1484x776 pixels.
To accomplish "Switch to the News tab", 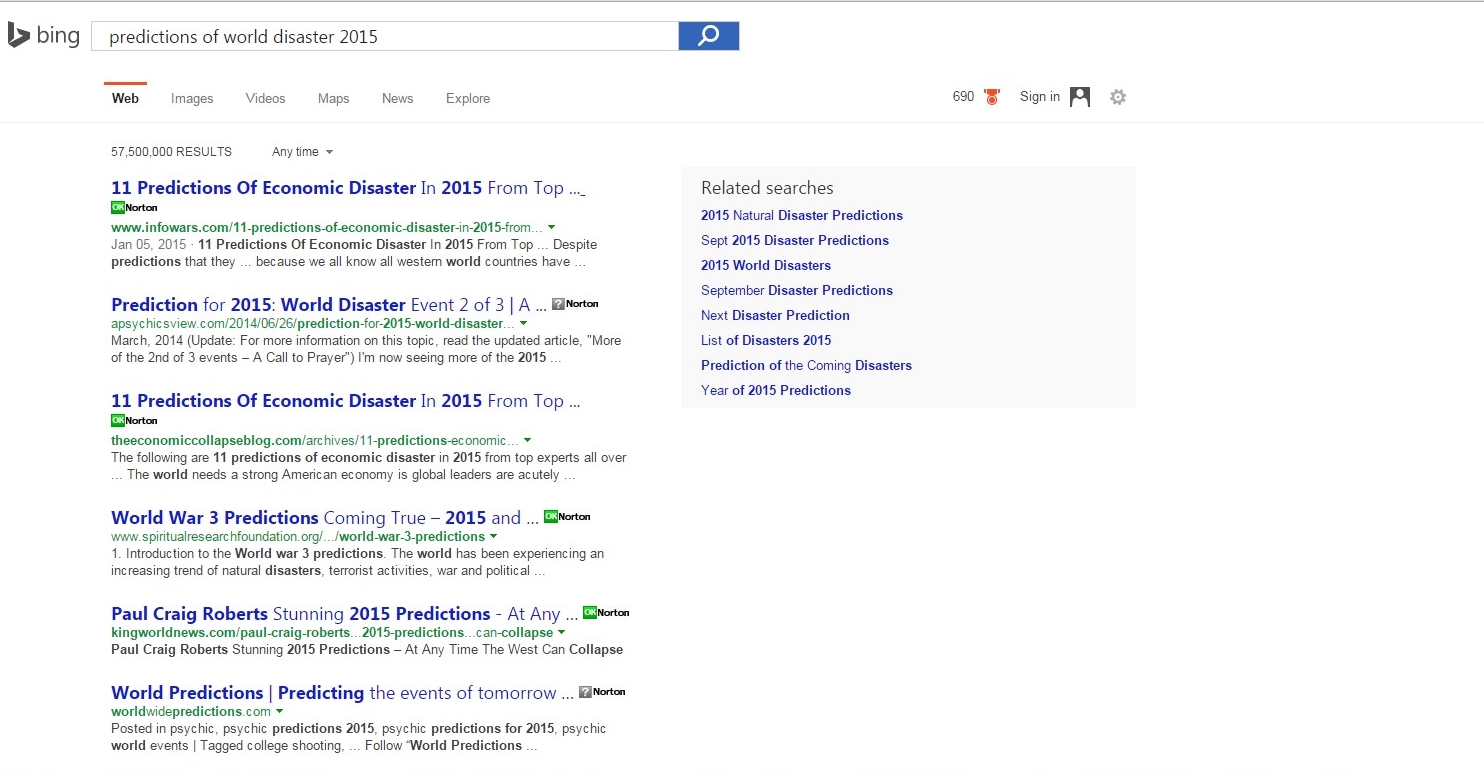I will tap(397, 98).
